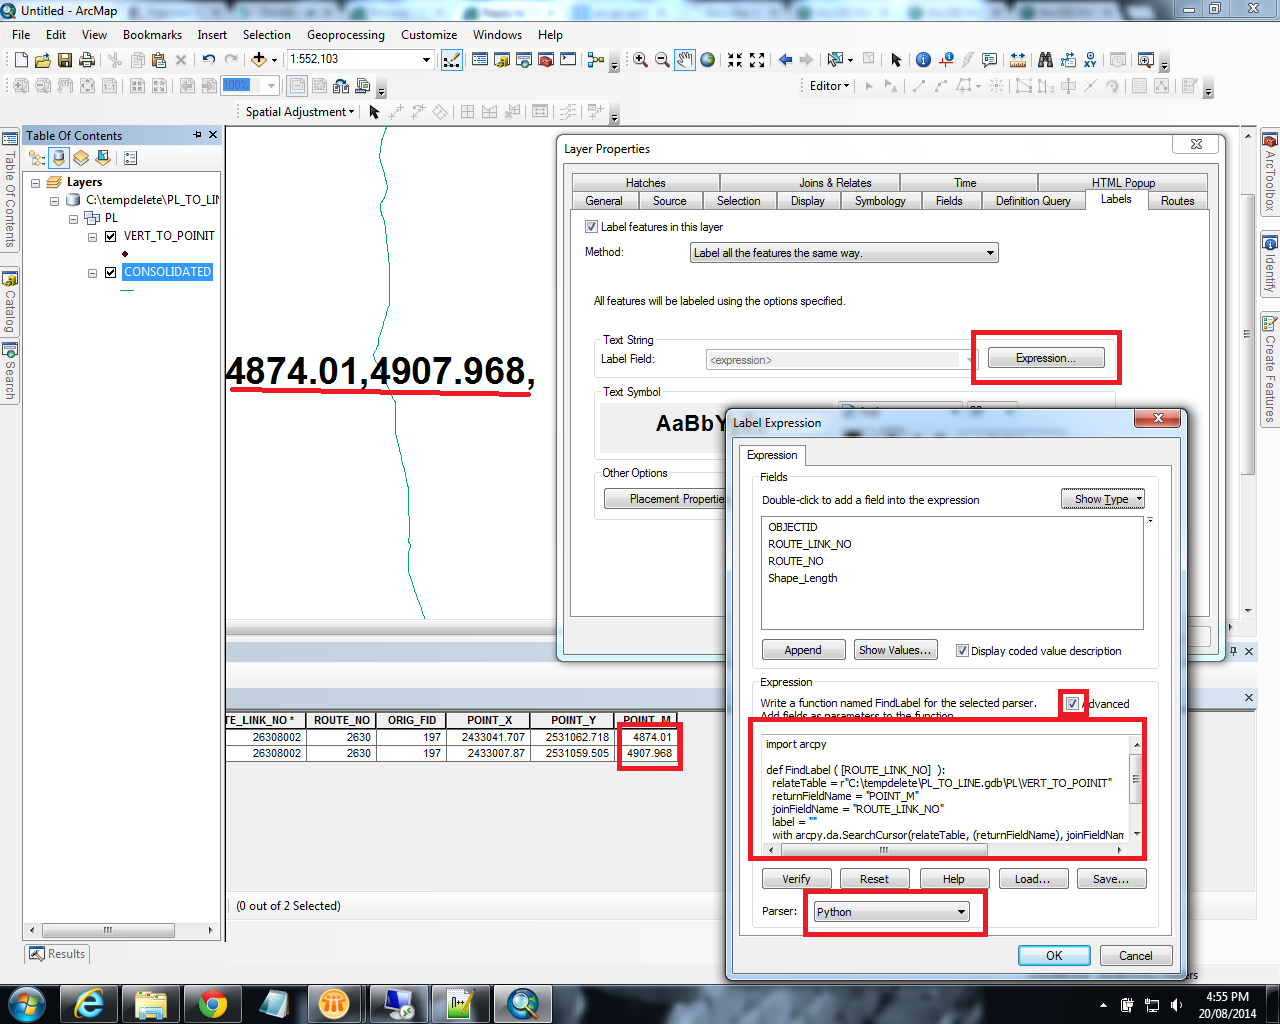Open the Spatial Adjustment dropdown menu
This screenshot has width=1280, height=1024.
pos(300,112)
